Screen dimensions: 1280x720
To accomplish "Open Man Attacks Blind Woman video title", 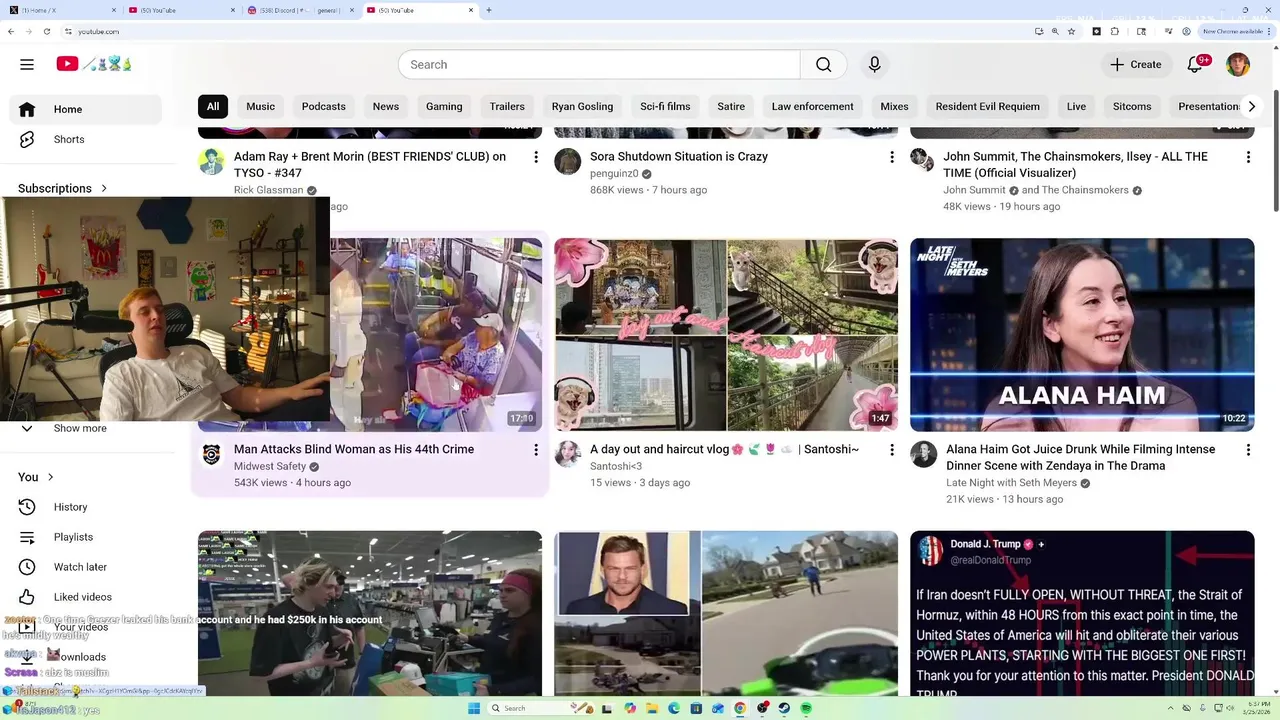I will pyautogui.click(x=354, y=449).
